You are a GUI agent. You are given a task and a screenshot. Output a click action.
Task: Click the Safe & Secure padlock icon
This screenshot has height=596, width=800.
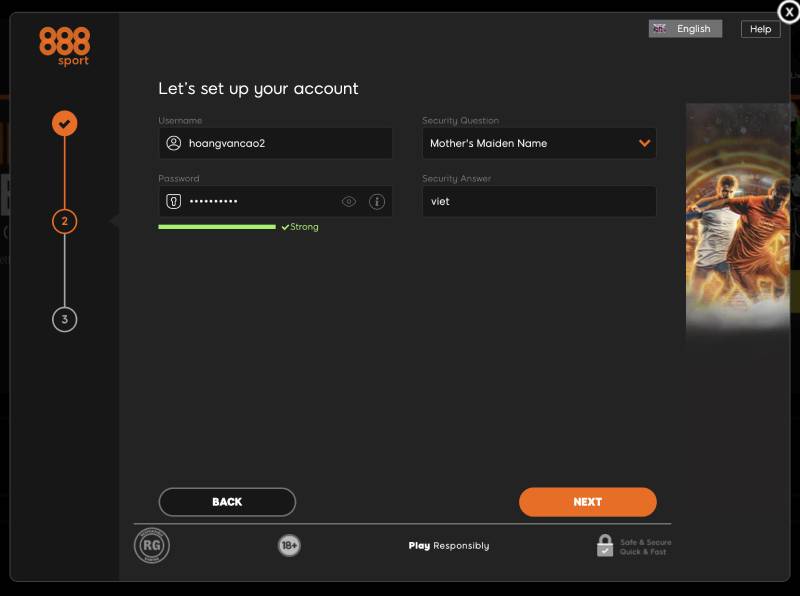pyautogui.click(x=605, y=545)
